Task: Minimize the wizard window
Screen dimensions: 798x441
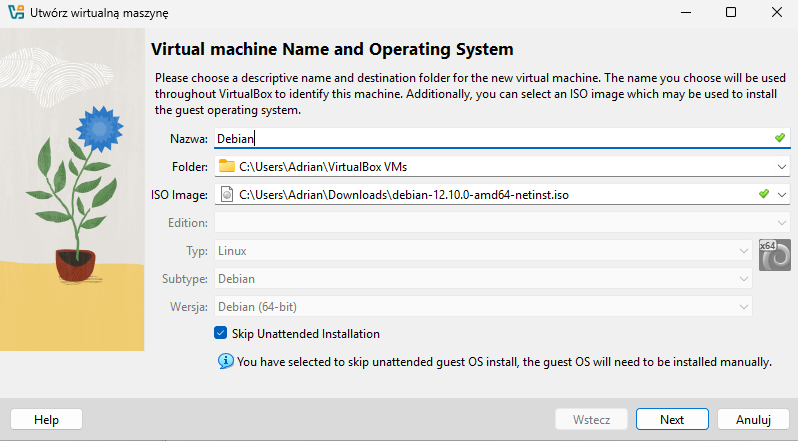Action: pos(686,12)
